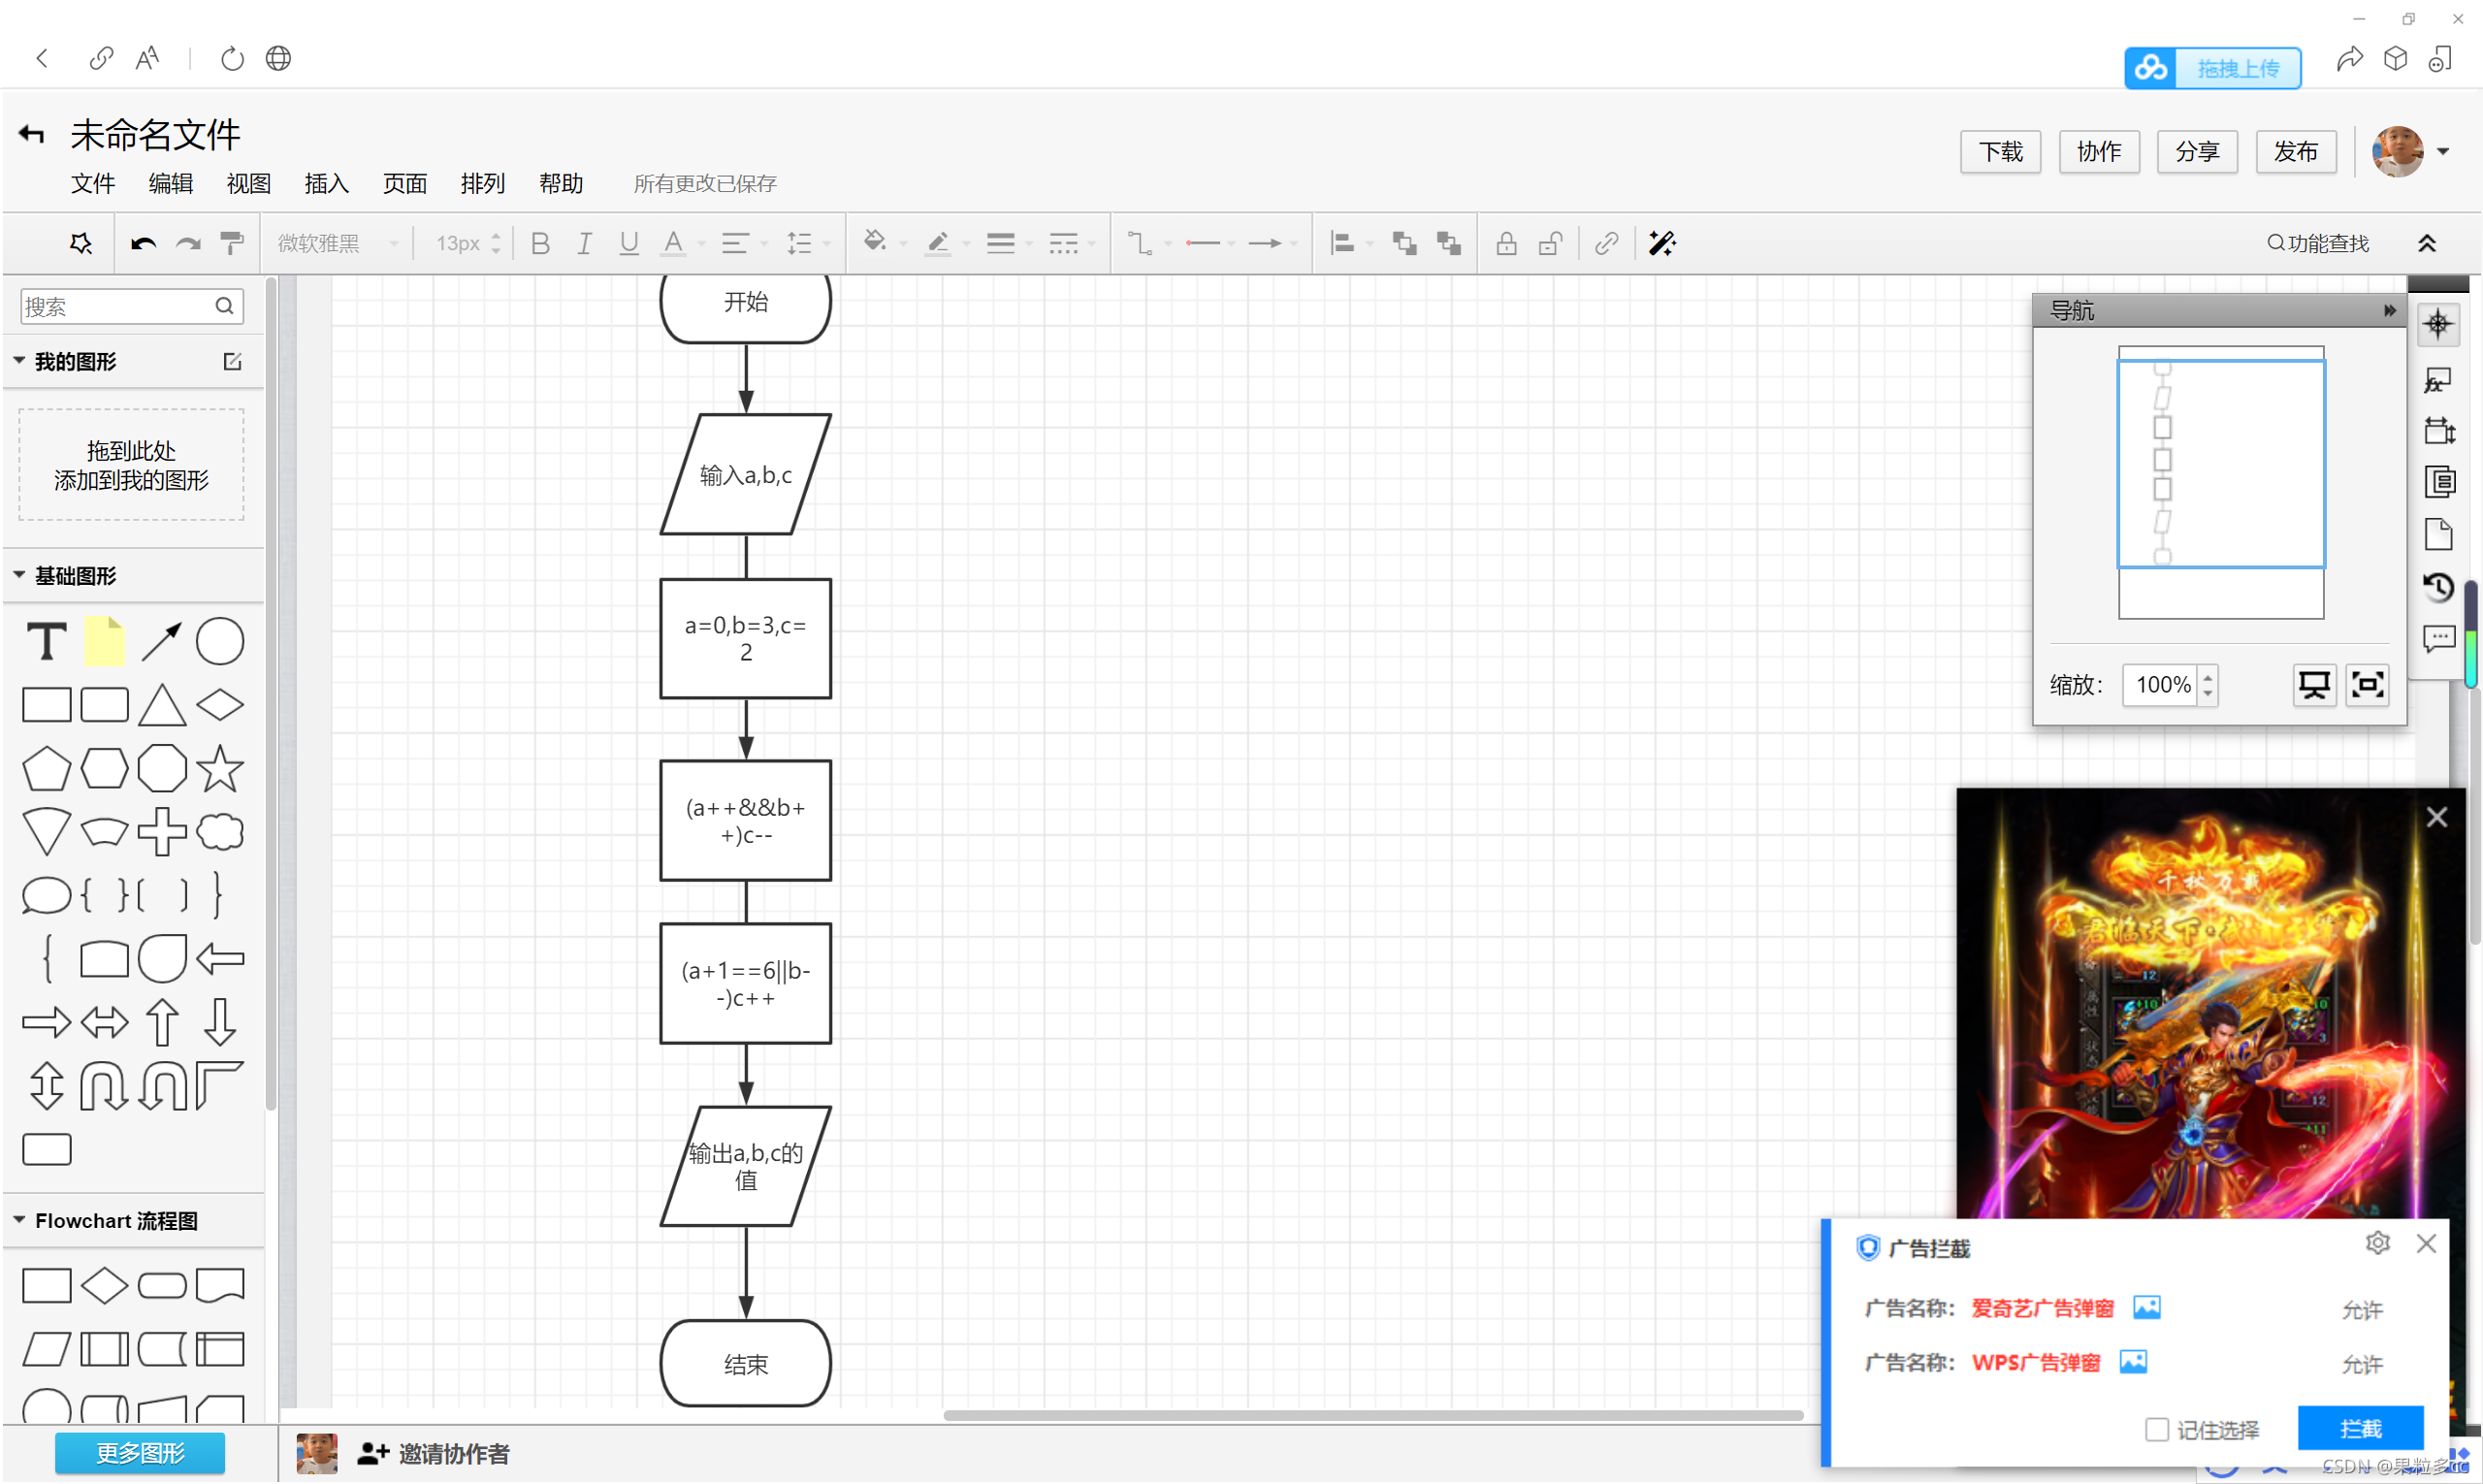Open the font color picker
Screen dimensions: 2483x1484
point(674,243)
